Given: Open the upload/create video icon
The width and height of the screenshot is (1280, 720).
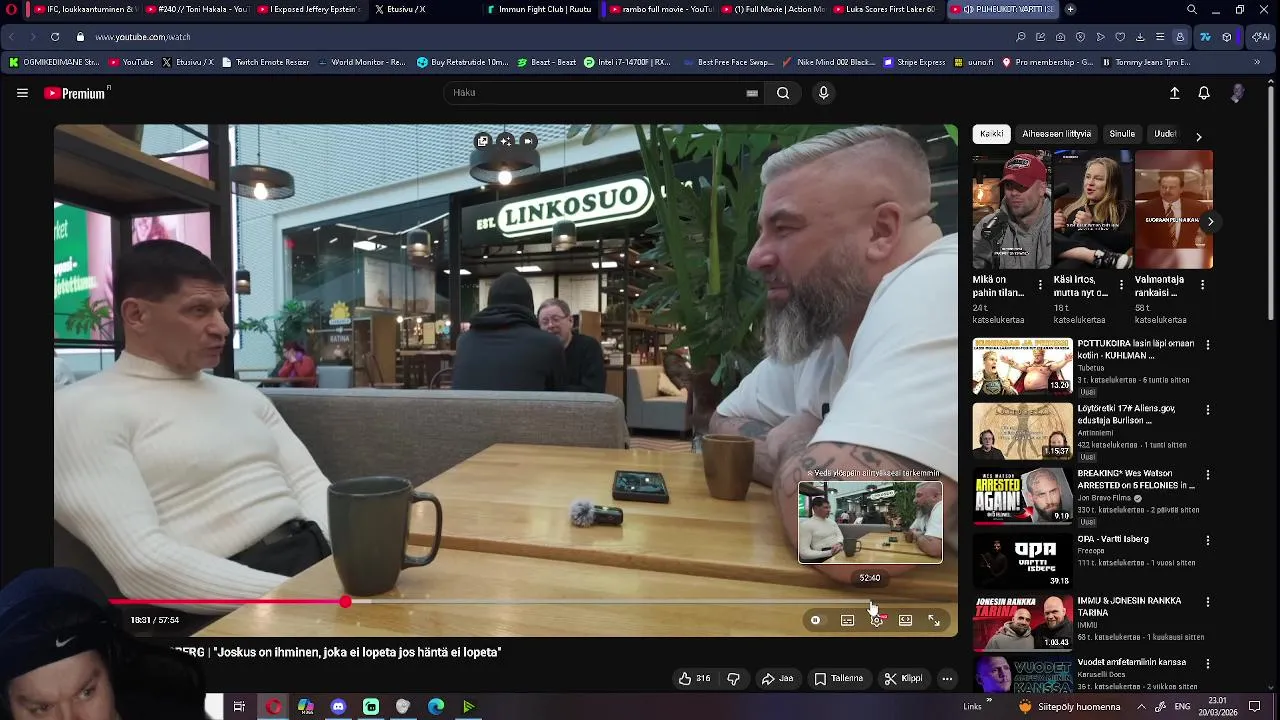Looking at the screenshot, I should [x=1175, y=93].
